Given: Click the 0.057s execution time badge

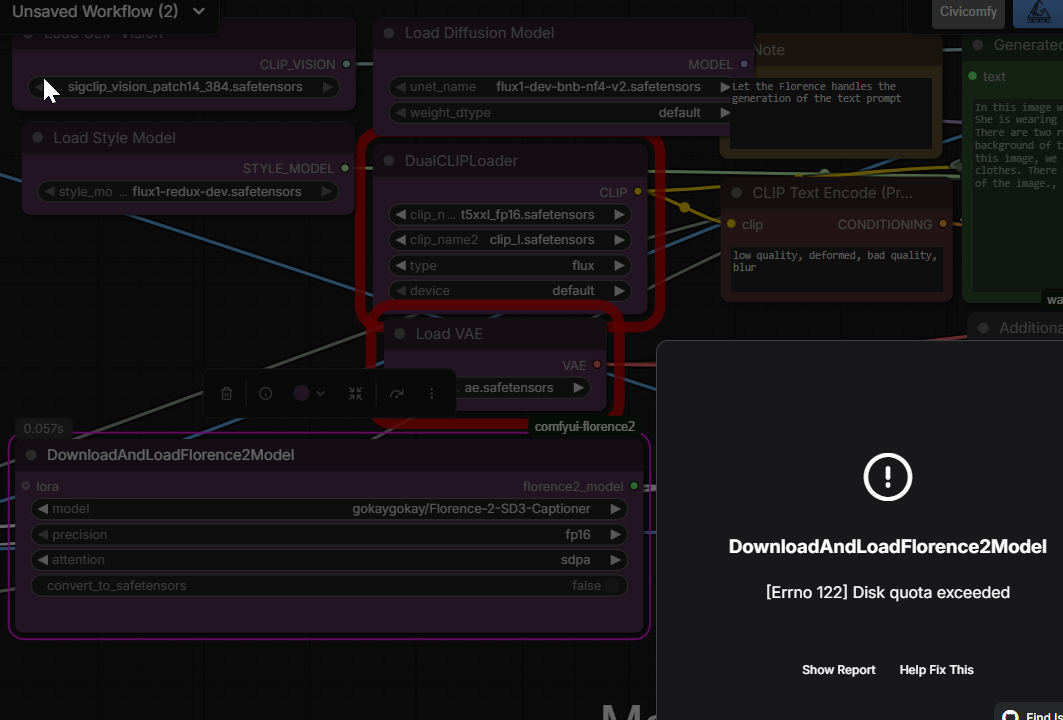Looking at the screenshot, I should click(x=43, y=428).
